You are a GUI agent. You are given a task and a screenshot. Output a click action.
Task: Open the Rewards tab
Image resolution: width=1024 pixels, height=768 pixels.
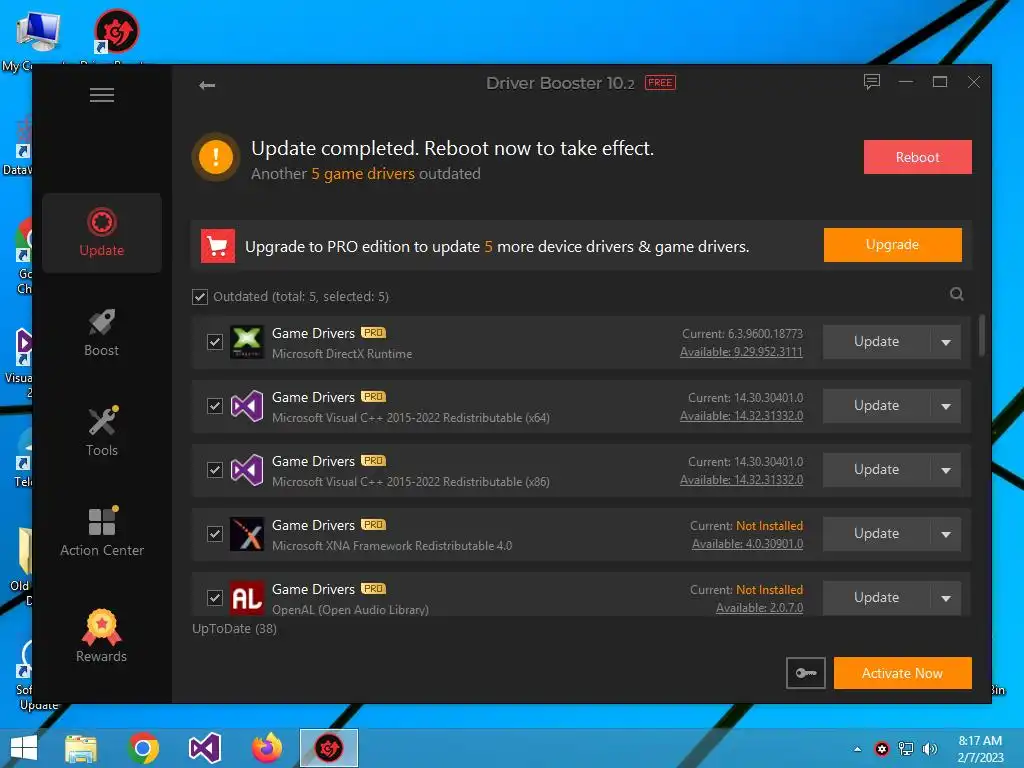point(102,635)
